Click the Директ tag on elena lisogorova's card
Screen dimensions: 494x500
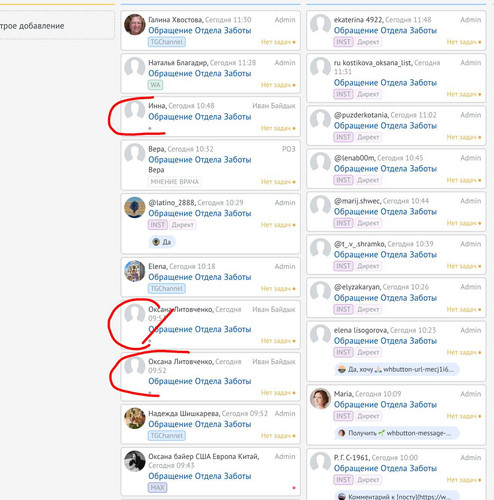[x=368, y=352]
